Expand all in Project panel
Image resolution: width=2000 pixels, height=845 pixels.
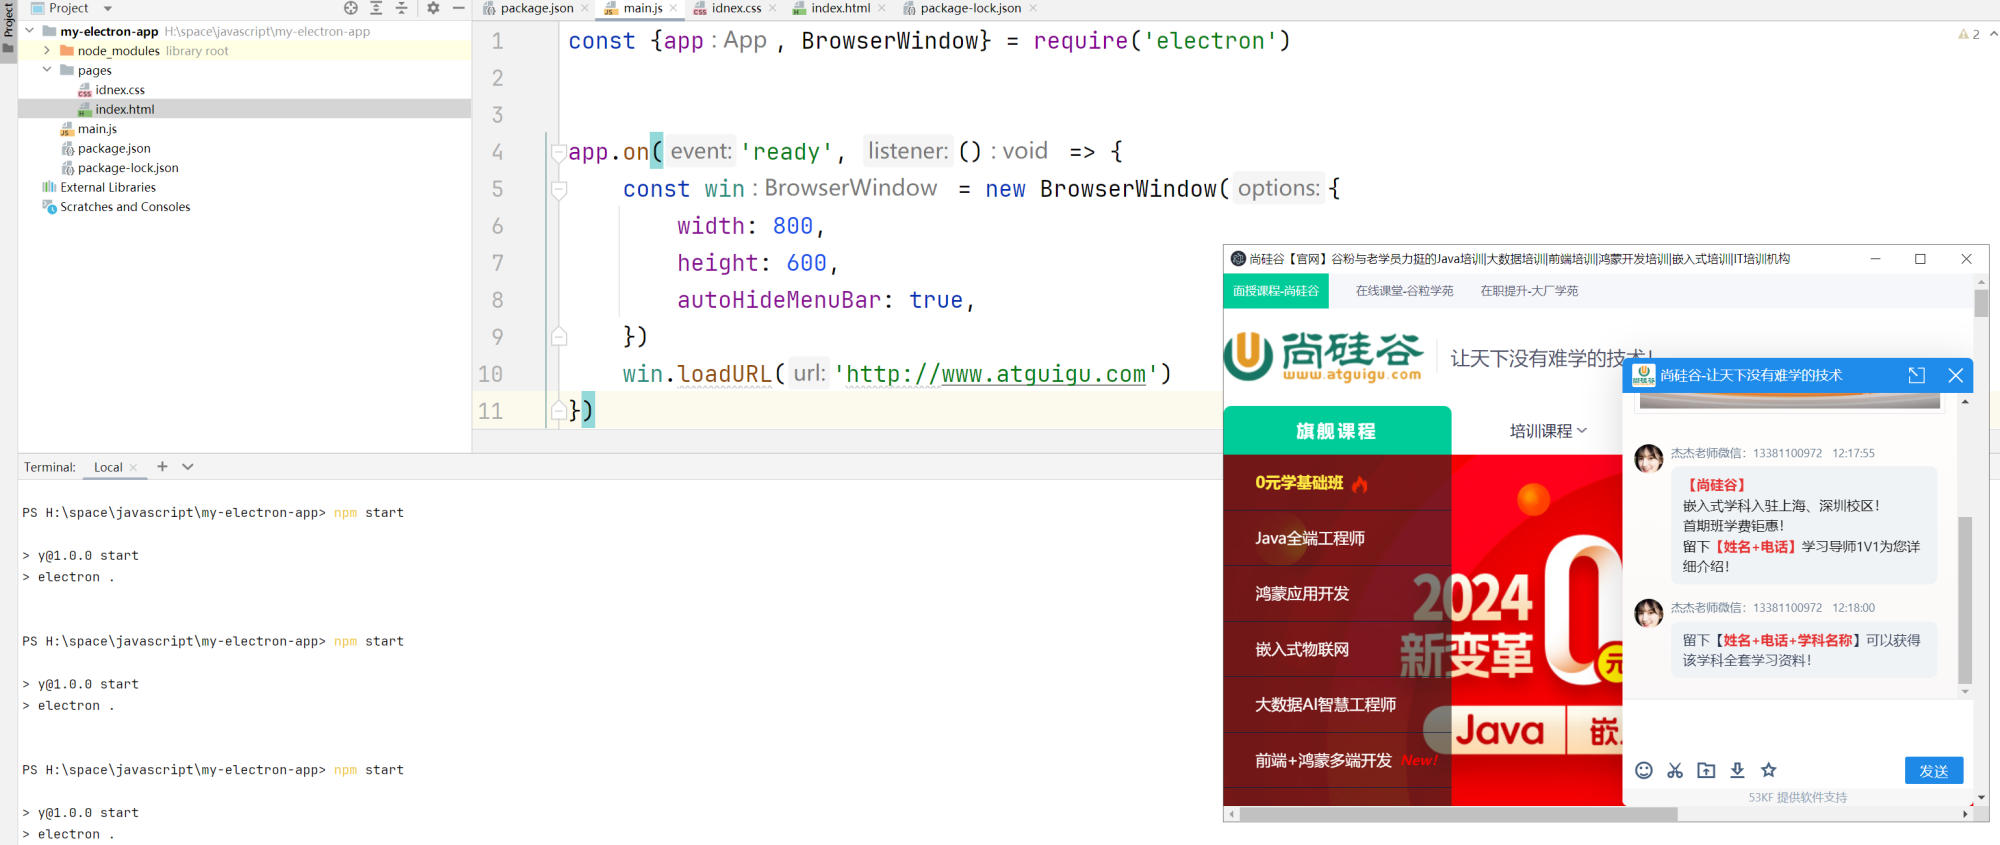(x=376, y=8)
